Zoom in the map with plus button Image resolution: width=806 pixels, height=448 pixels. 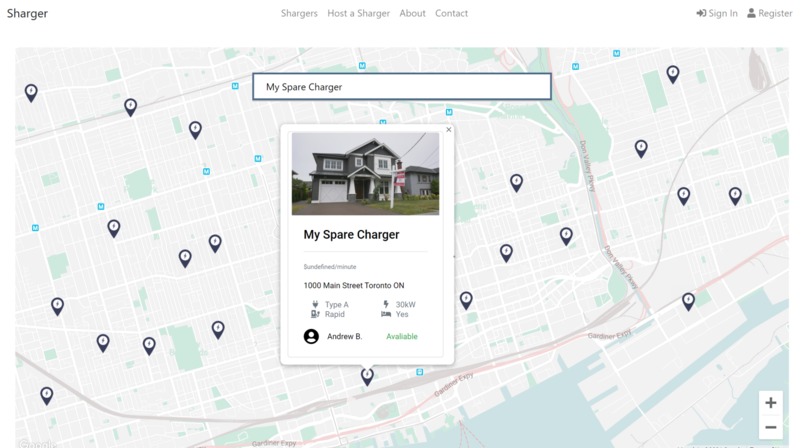[771, 402]
